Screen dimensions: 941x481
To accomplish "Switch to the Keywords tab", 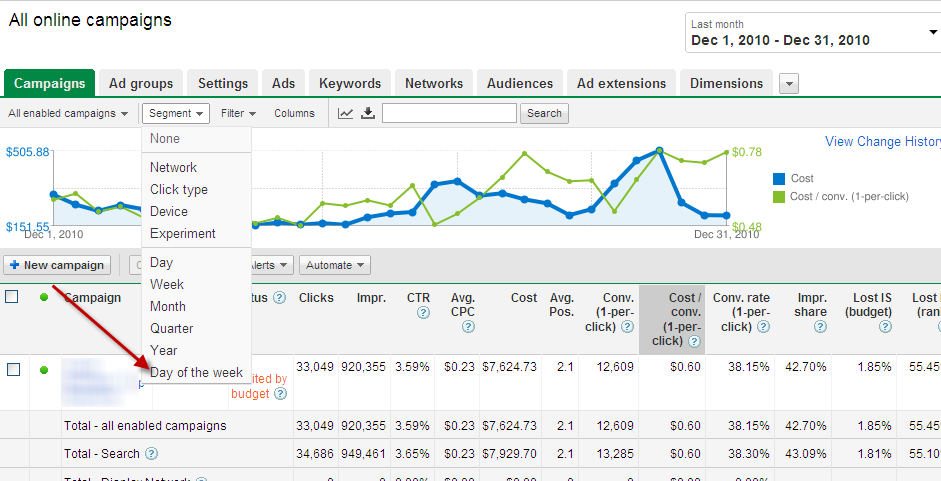I will pos(350,83).
